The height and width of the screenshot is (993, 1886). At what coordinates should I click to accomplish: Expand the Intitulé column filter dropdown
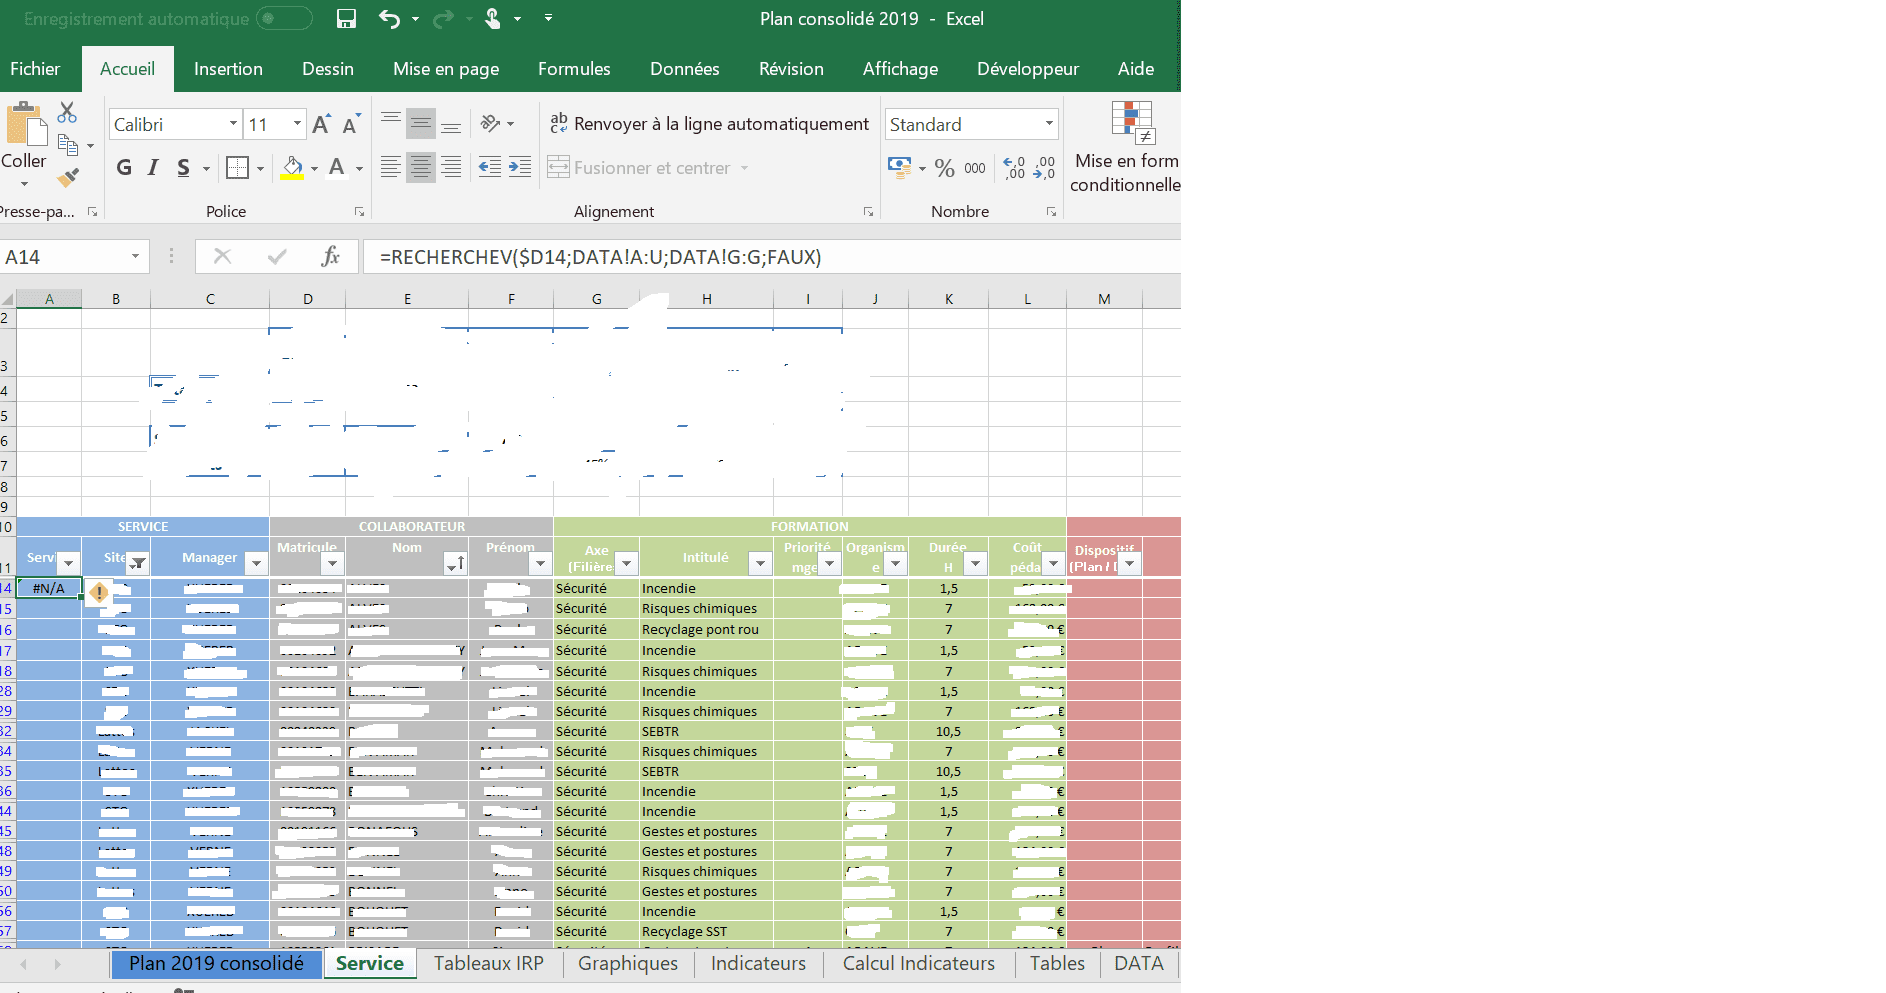760,564
